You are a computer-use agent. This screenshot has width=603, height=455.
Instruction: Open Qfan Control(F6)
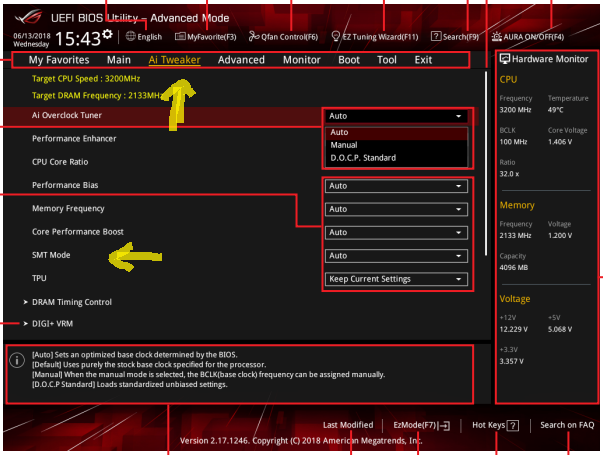(x=283, y=37)
